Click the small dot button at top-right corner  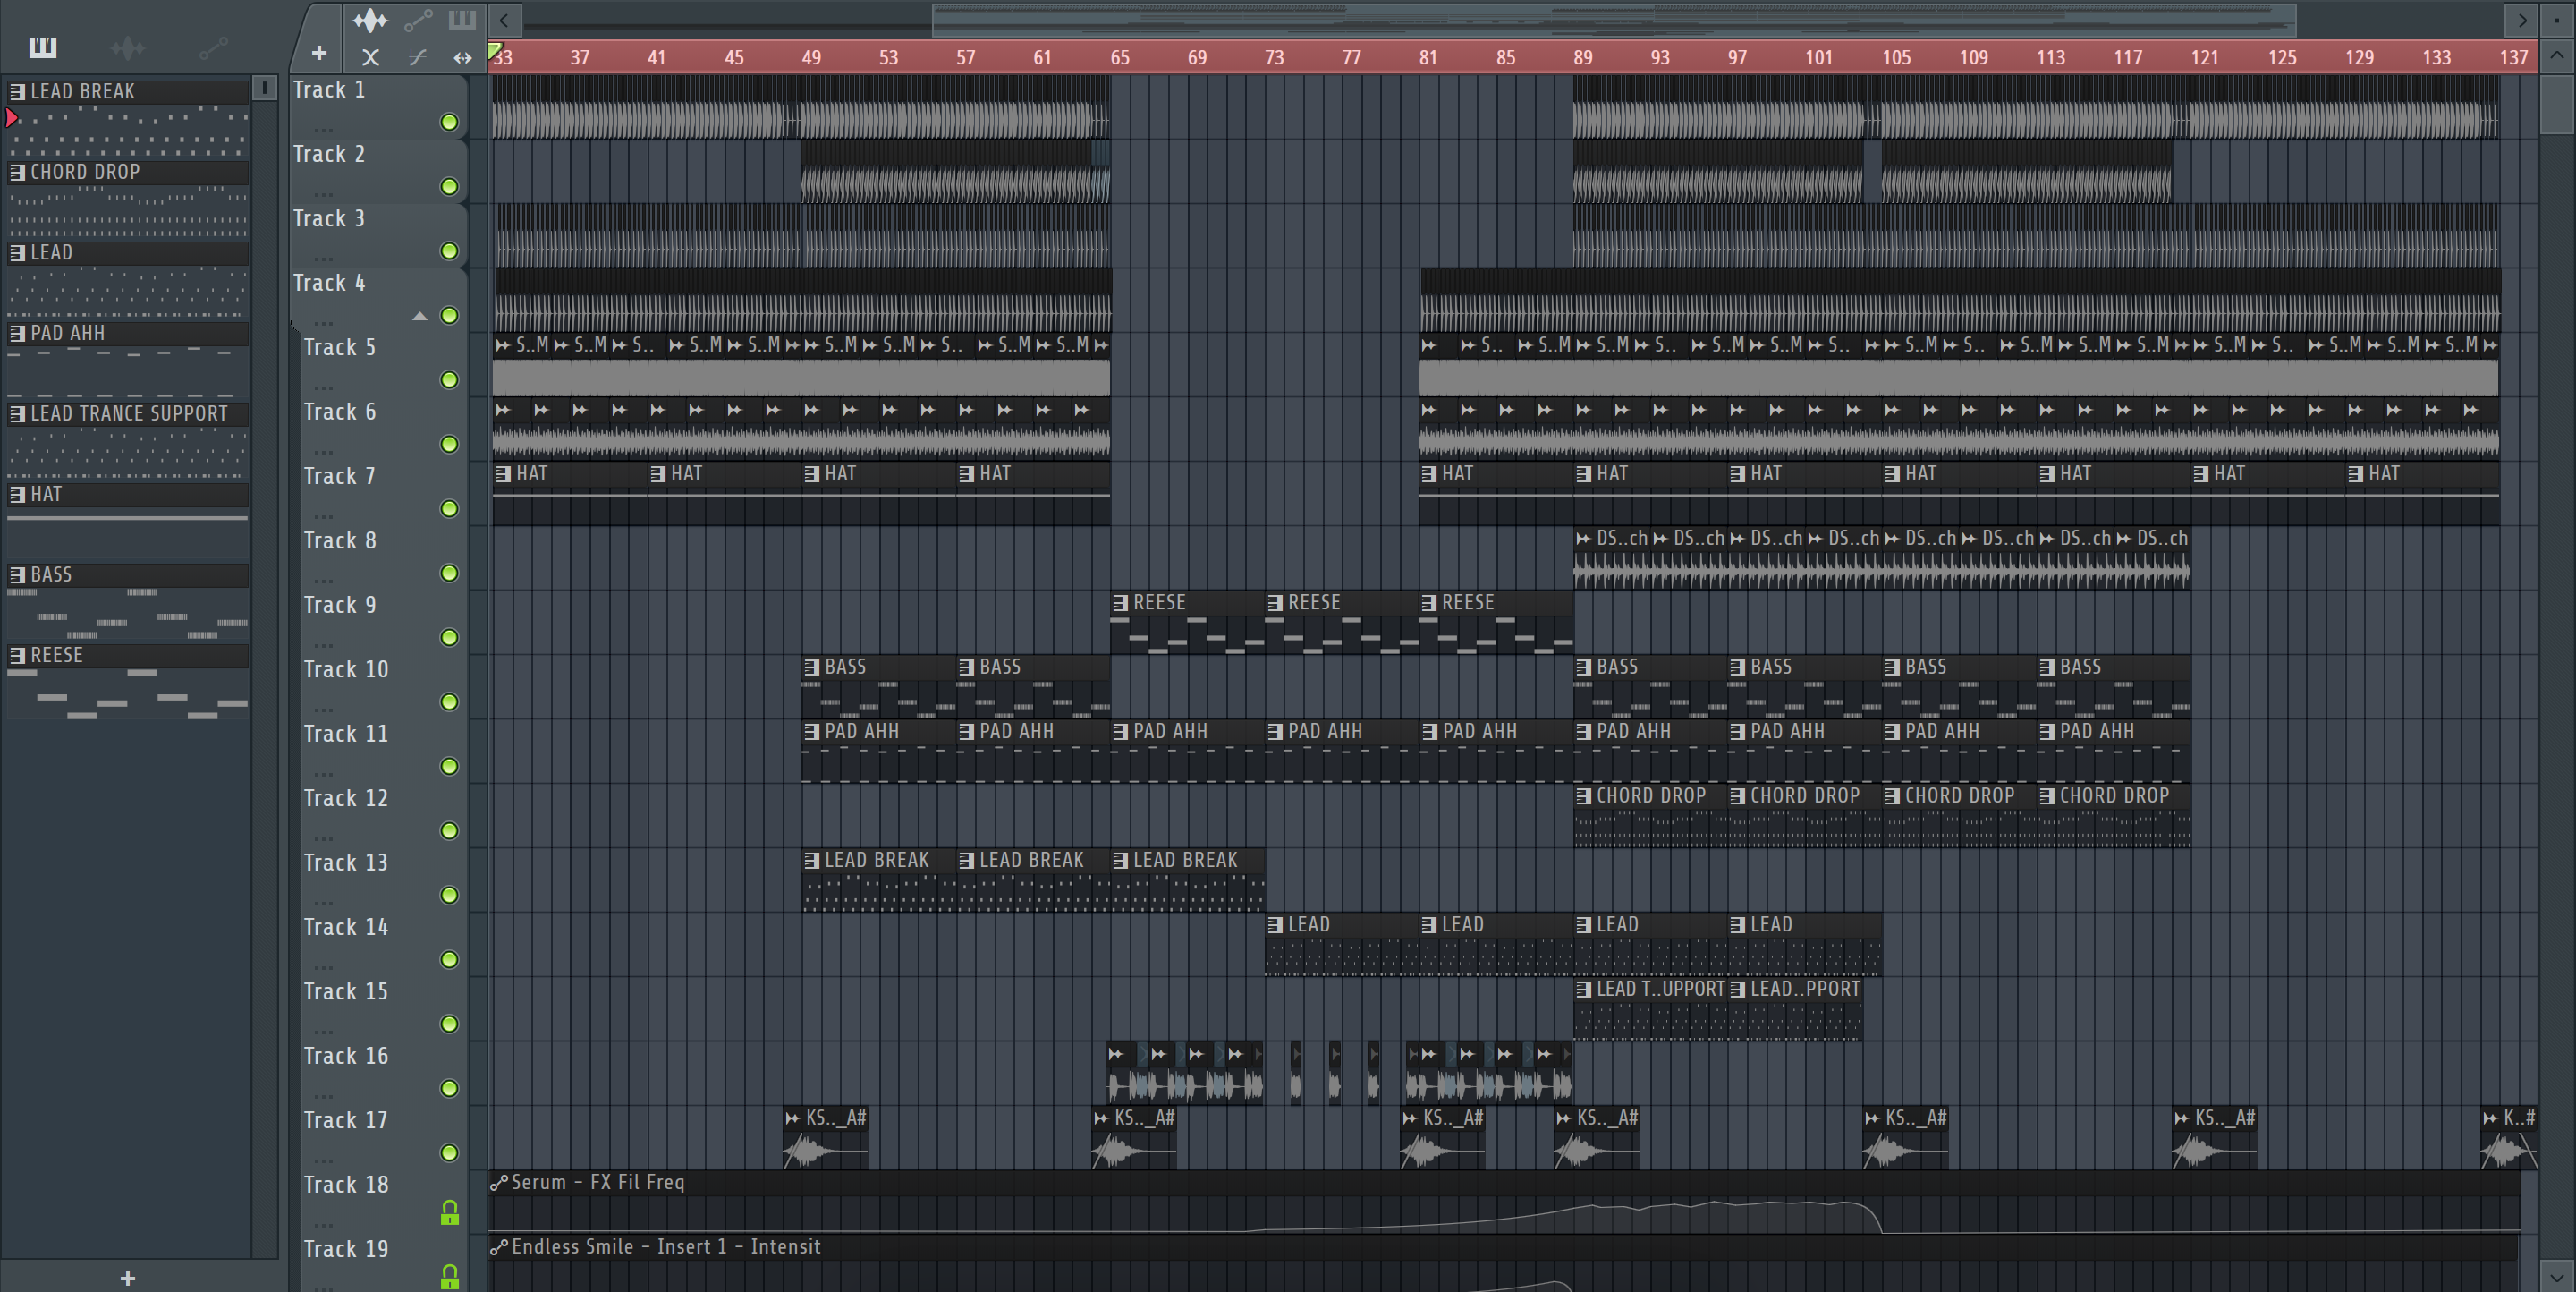[x=2557, y=19]
